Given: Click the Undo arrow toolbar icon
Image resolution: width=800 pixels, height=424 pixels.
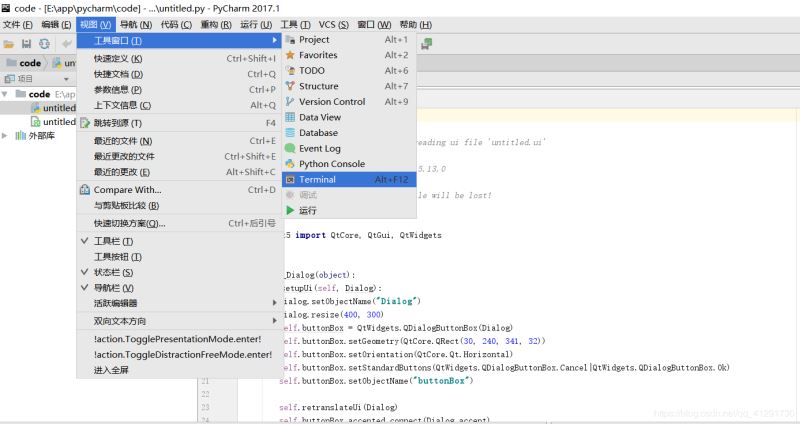Looking at the screenshot, I should click(x=66, y=44).
